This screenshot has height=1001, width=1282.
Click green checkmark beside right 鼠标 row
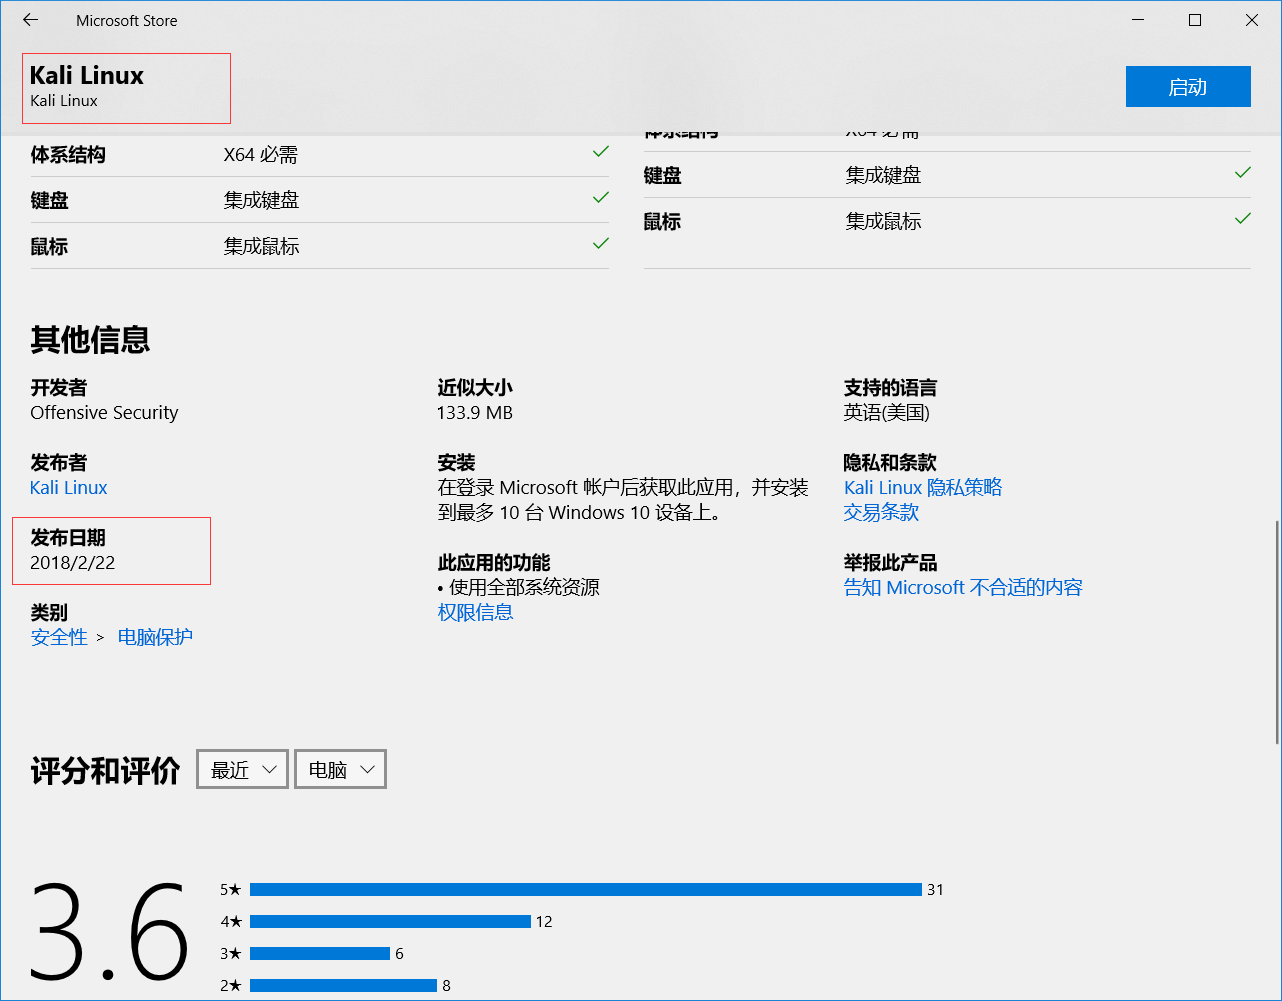click(x=1242, y=219)
